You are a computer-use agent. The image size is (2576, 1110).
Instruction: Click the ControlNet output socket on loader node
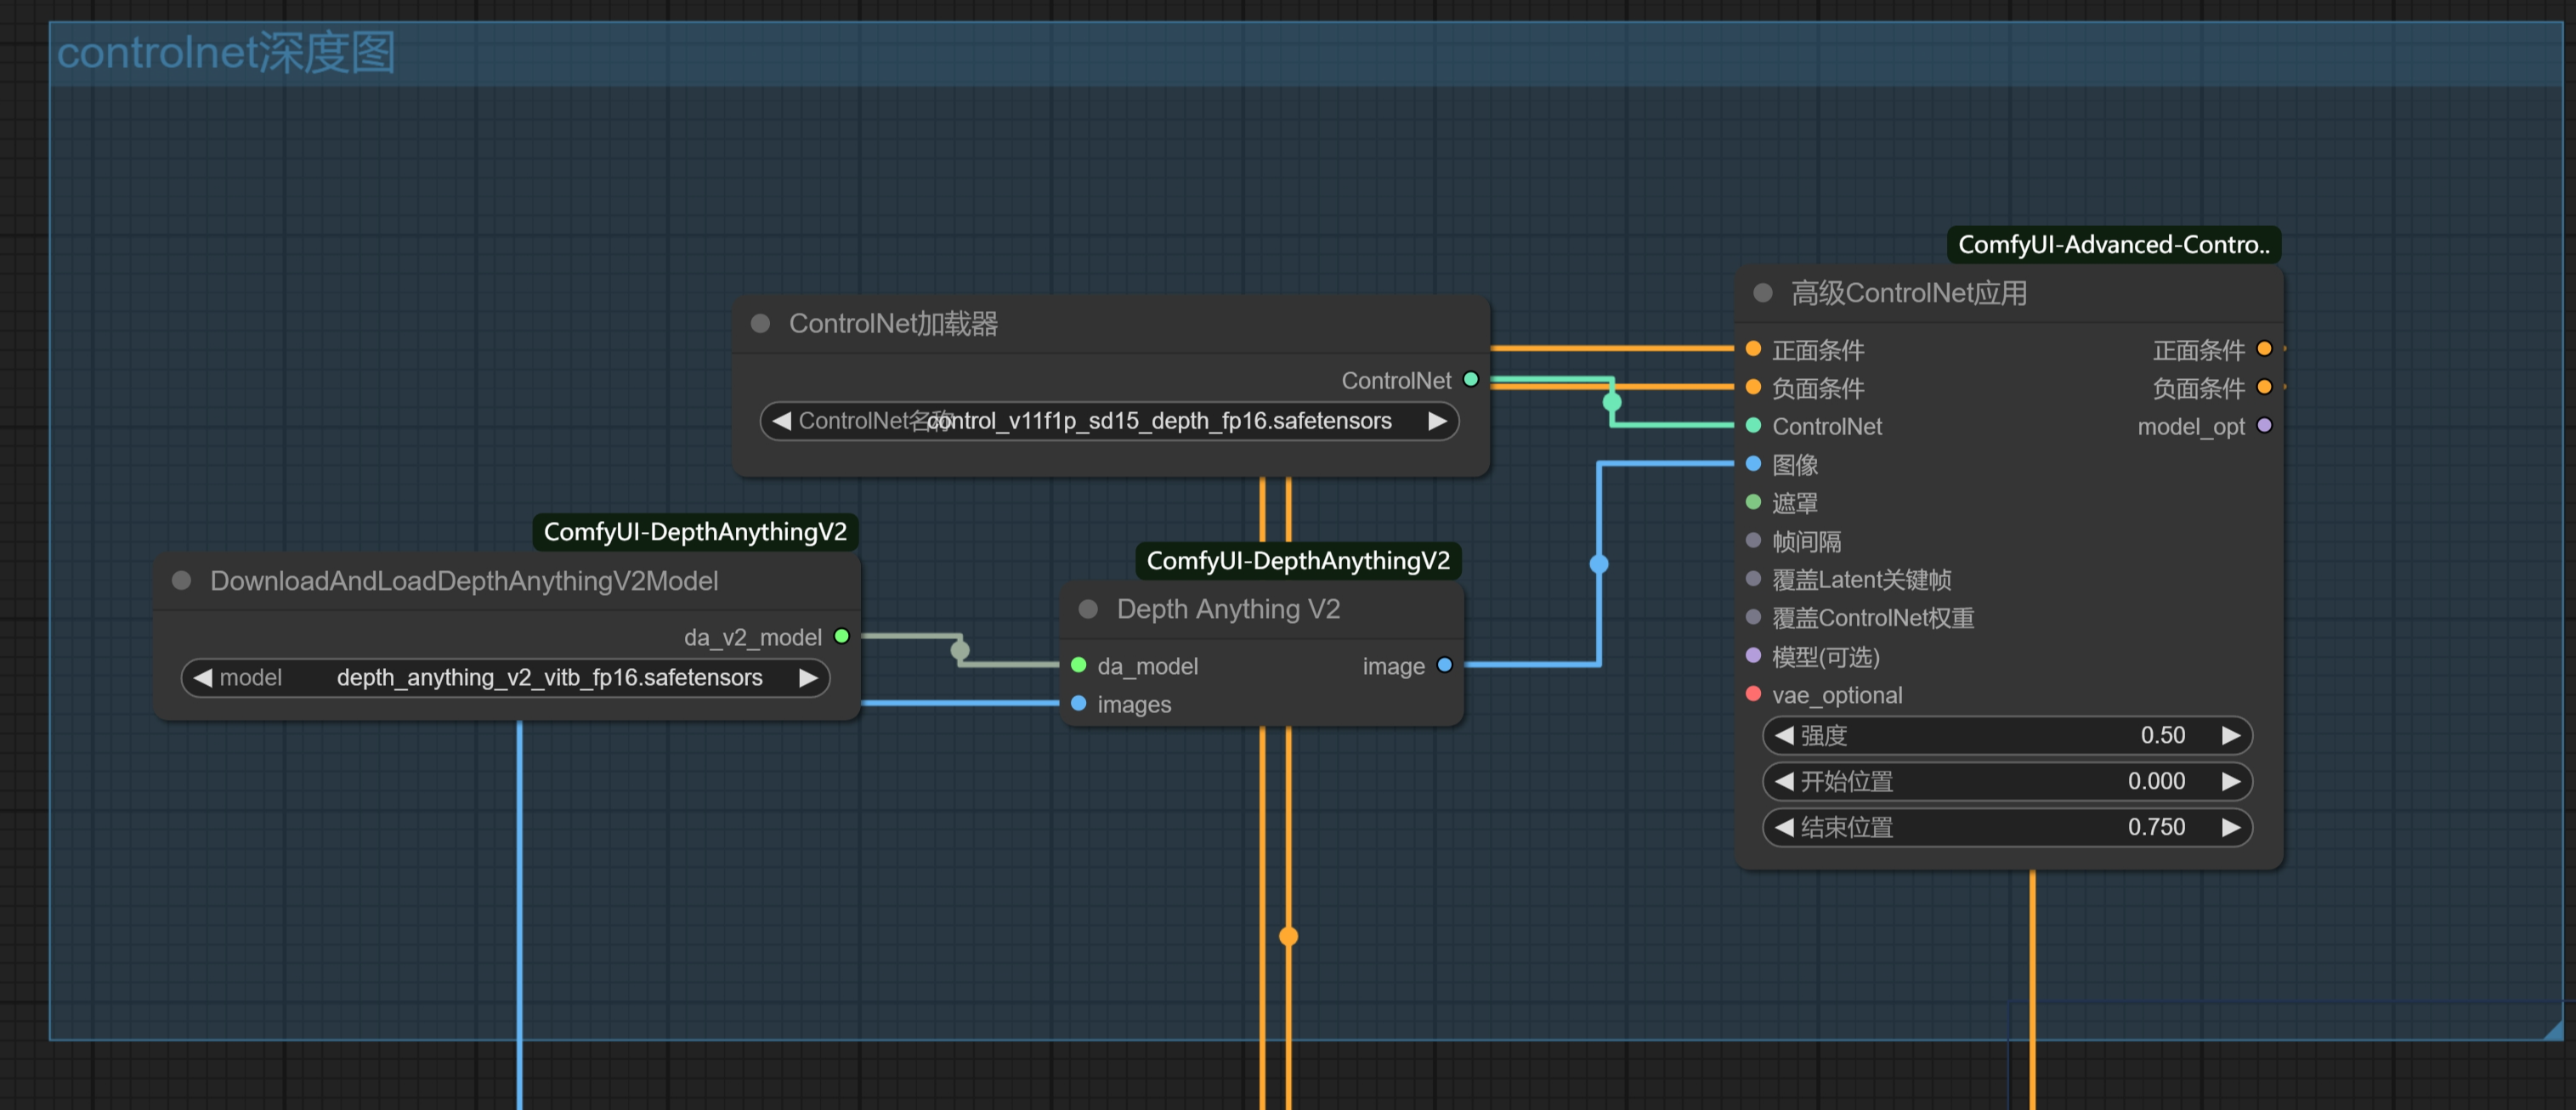[x=1471, y=379]
